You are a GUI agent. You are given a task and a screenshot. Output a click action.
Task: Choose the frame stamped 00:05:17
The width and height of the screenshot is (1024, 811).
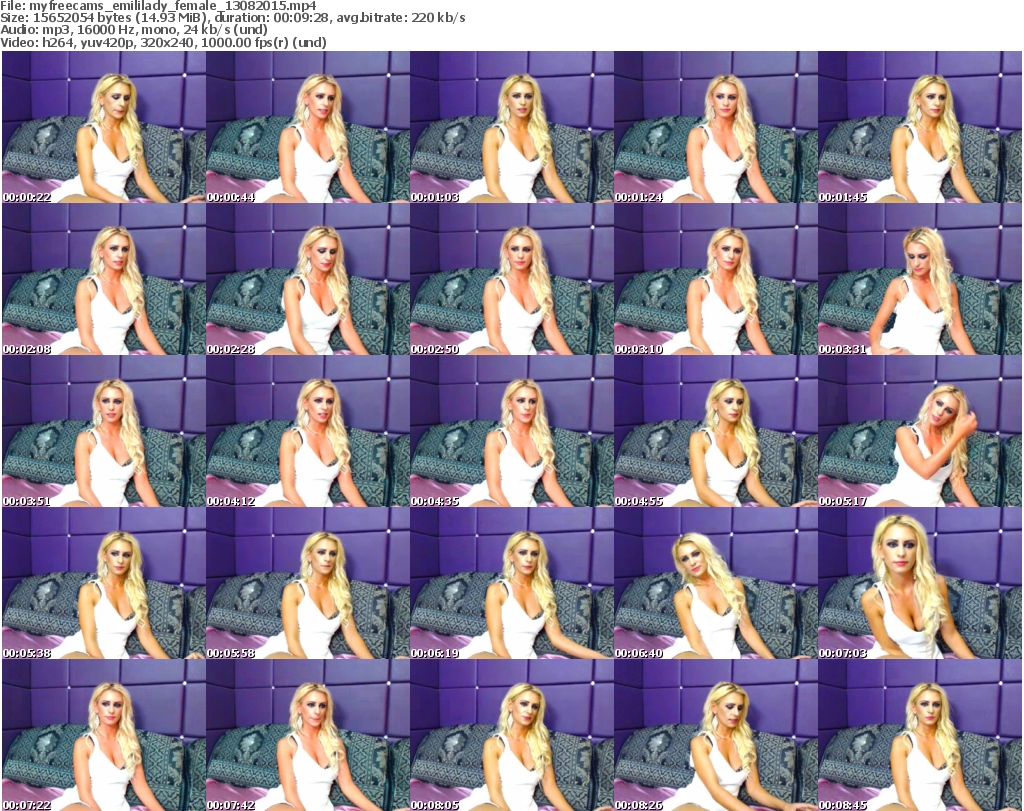click(920, 431)
